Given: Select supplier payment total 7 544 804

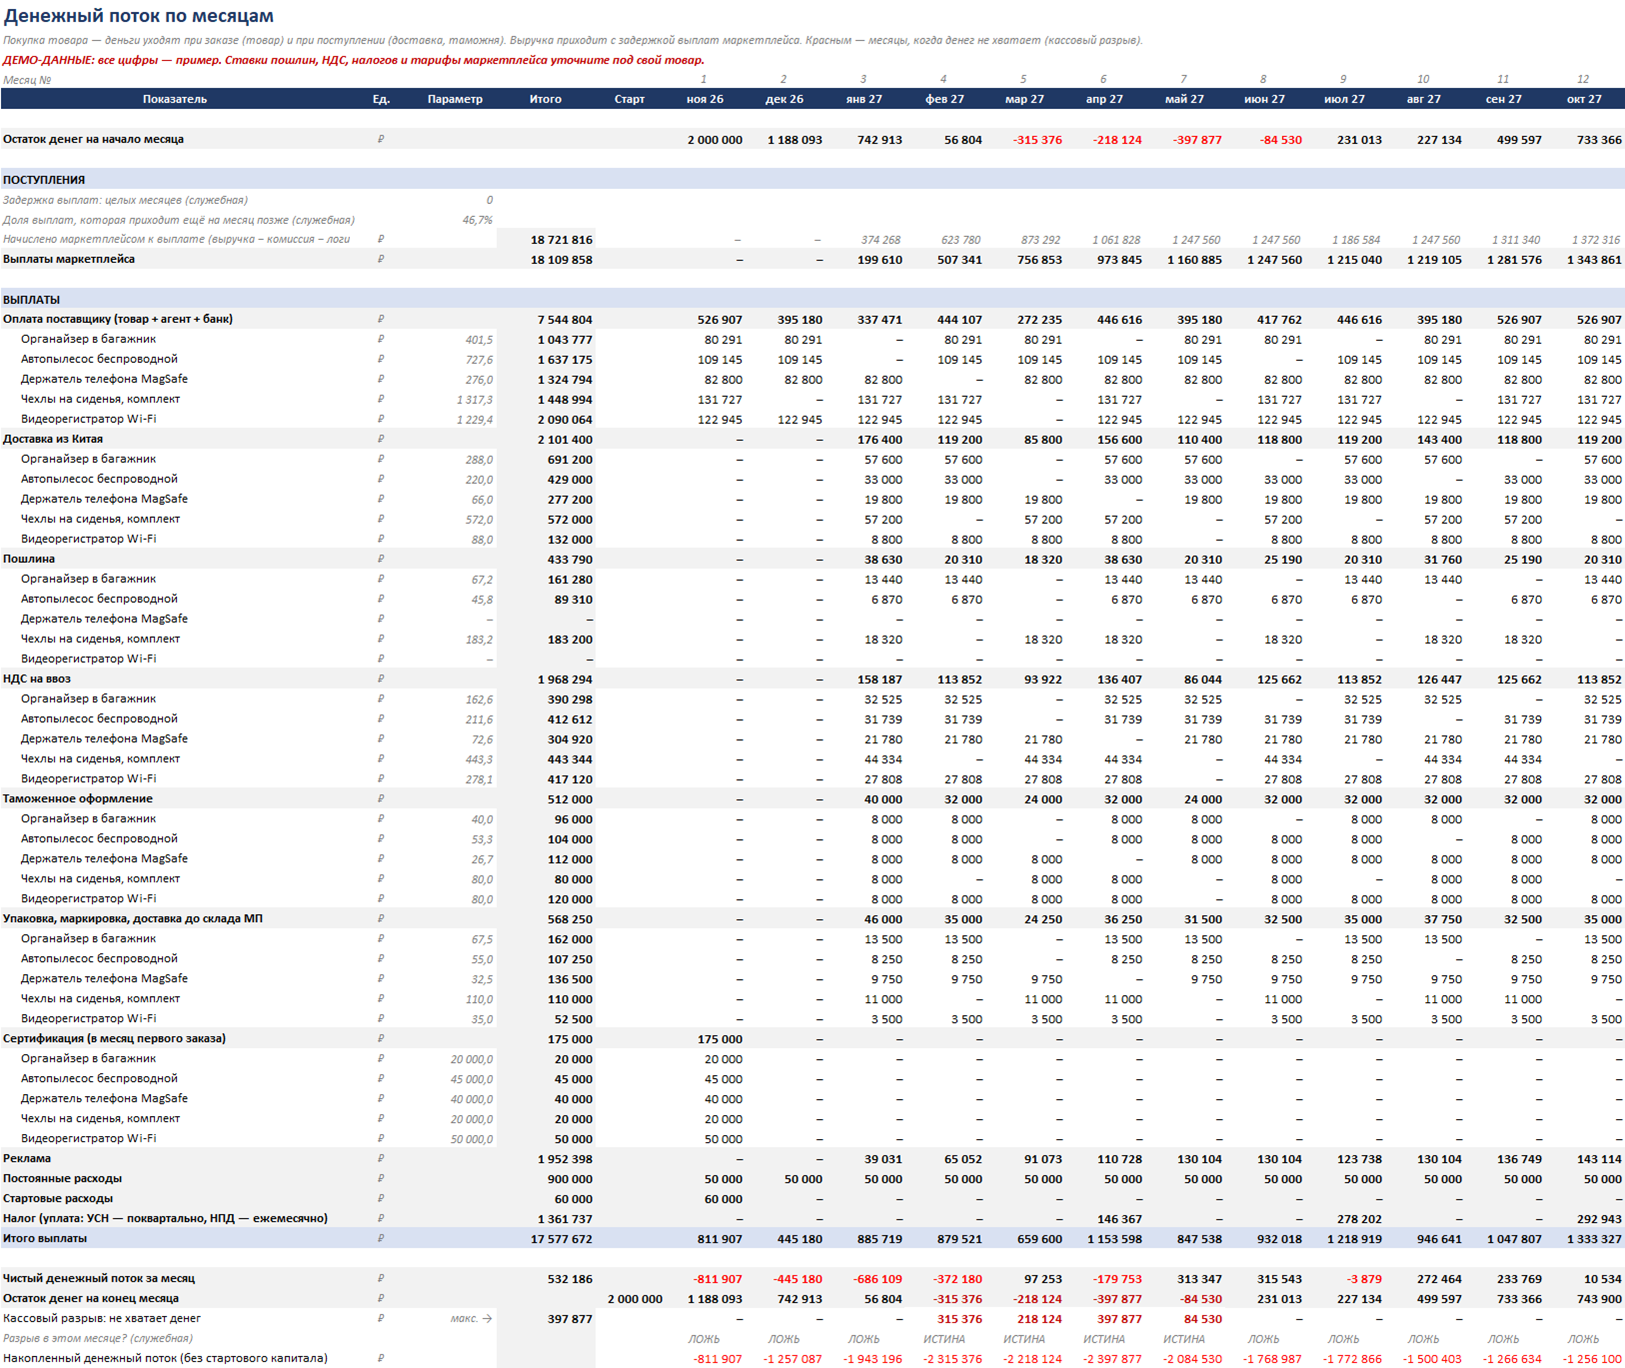Looking at the screenshot, I should point(565,320).
